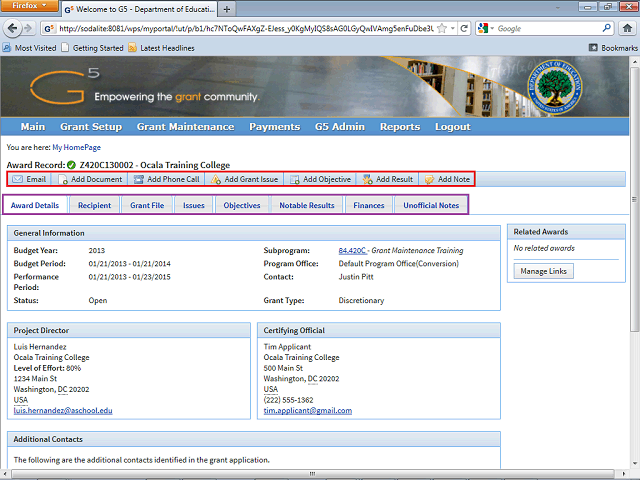Switch to the Recipient tab
This screenshot has height=480, width=640.
coord(95,205)
